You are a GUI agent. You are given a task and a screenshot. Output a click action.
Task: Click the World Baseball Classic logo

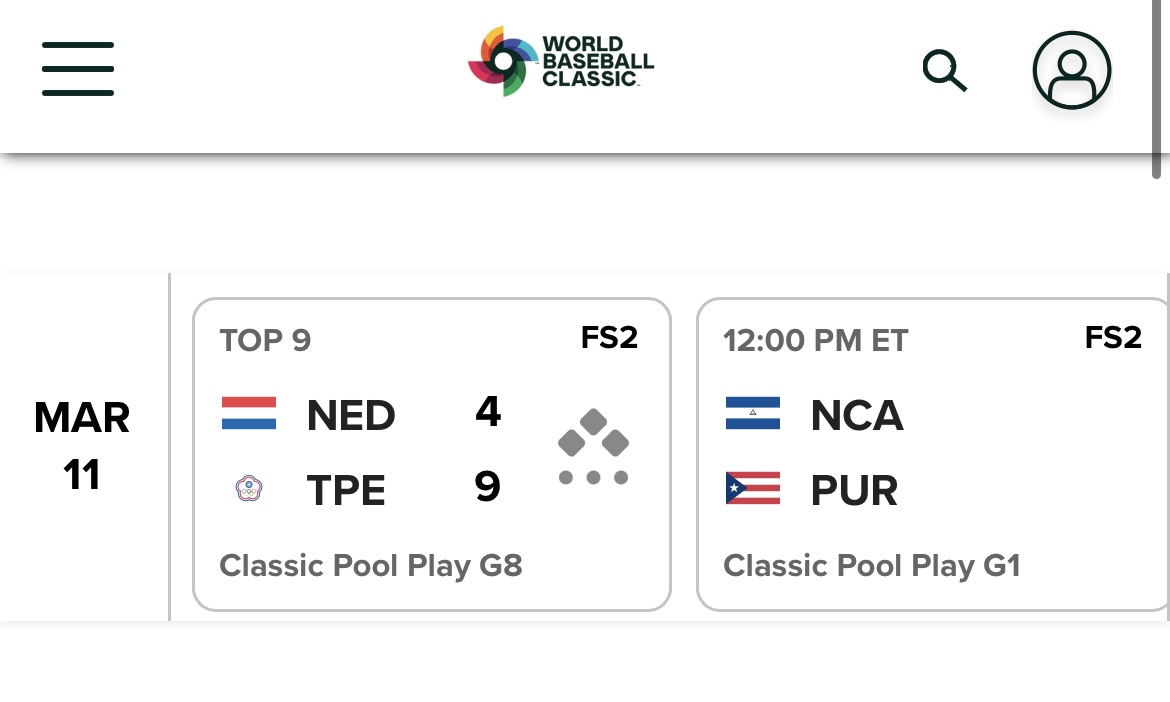pos(560,61)
